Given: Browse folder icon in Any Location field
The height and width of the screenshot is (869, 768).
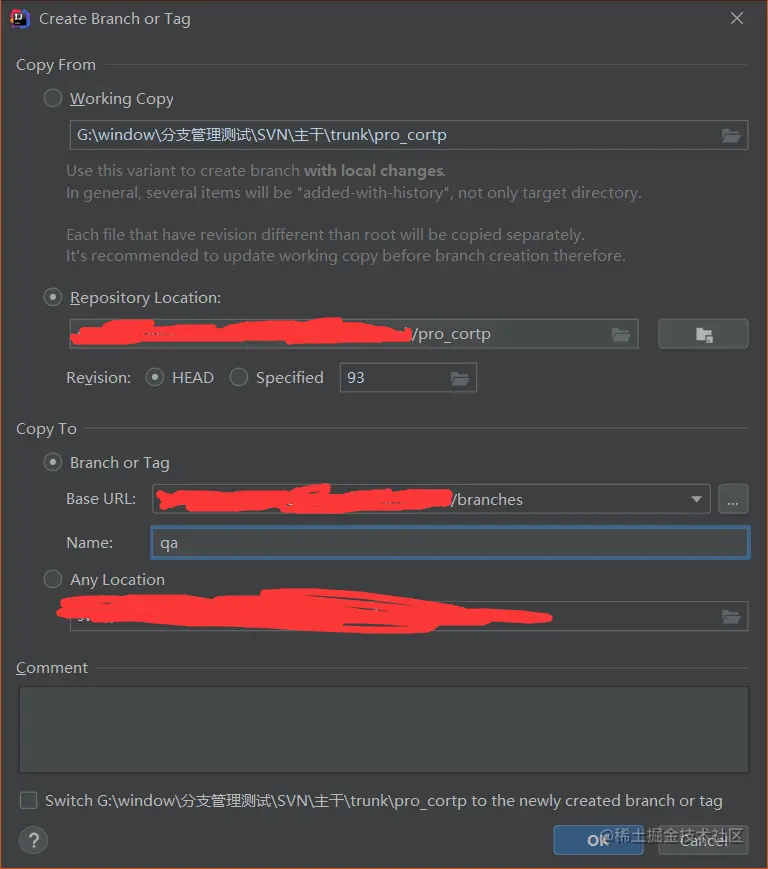Looking at the screenshot, I should point(731,616).
